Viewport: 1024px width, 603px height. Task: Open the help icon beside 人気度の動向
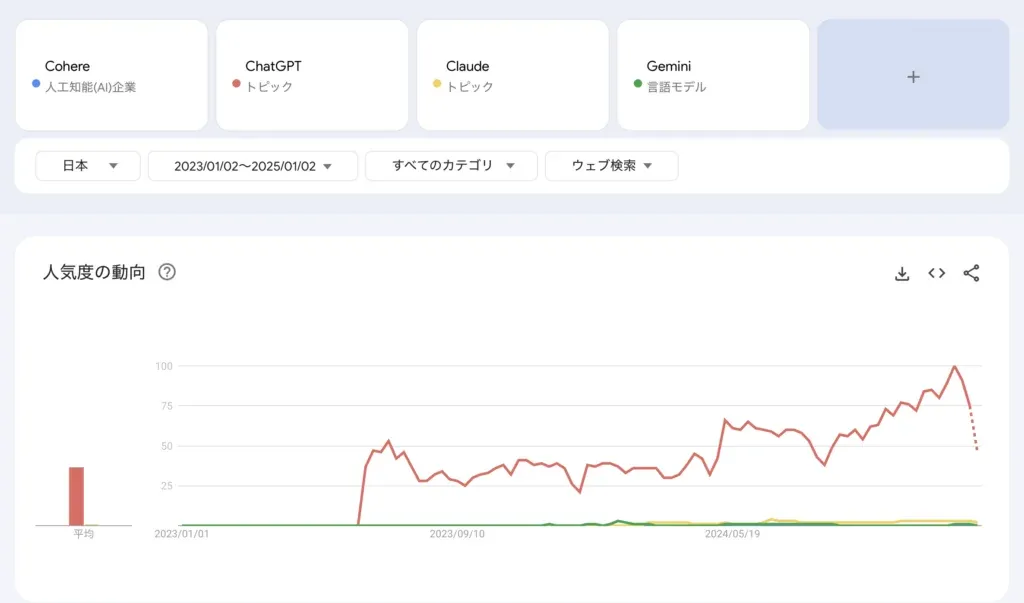(167, 272)
